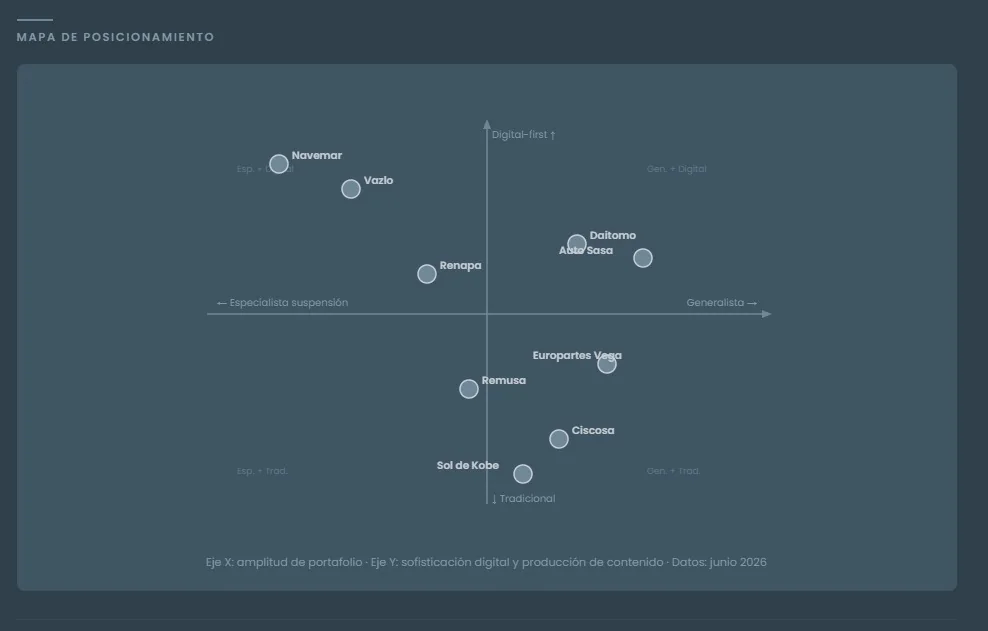
Task: Click the Gen. + Digital quadrant label
Action: coord(677,169)
